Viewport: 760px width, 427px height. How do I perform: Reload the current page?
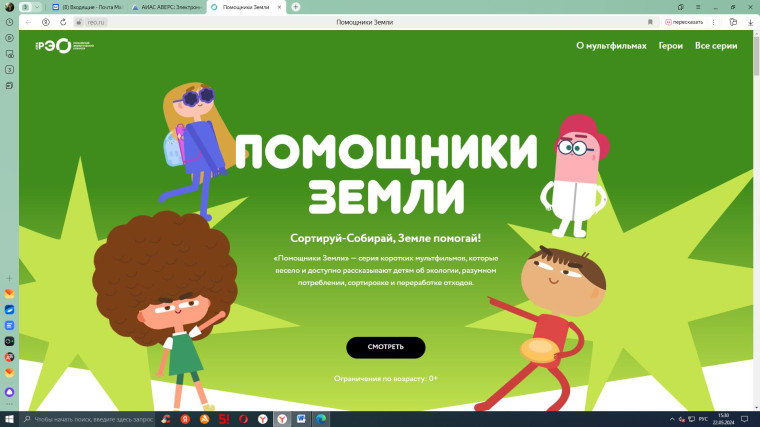point(63,22)
